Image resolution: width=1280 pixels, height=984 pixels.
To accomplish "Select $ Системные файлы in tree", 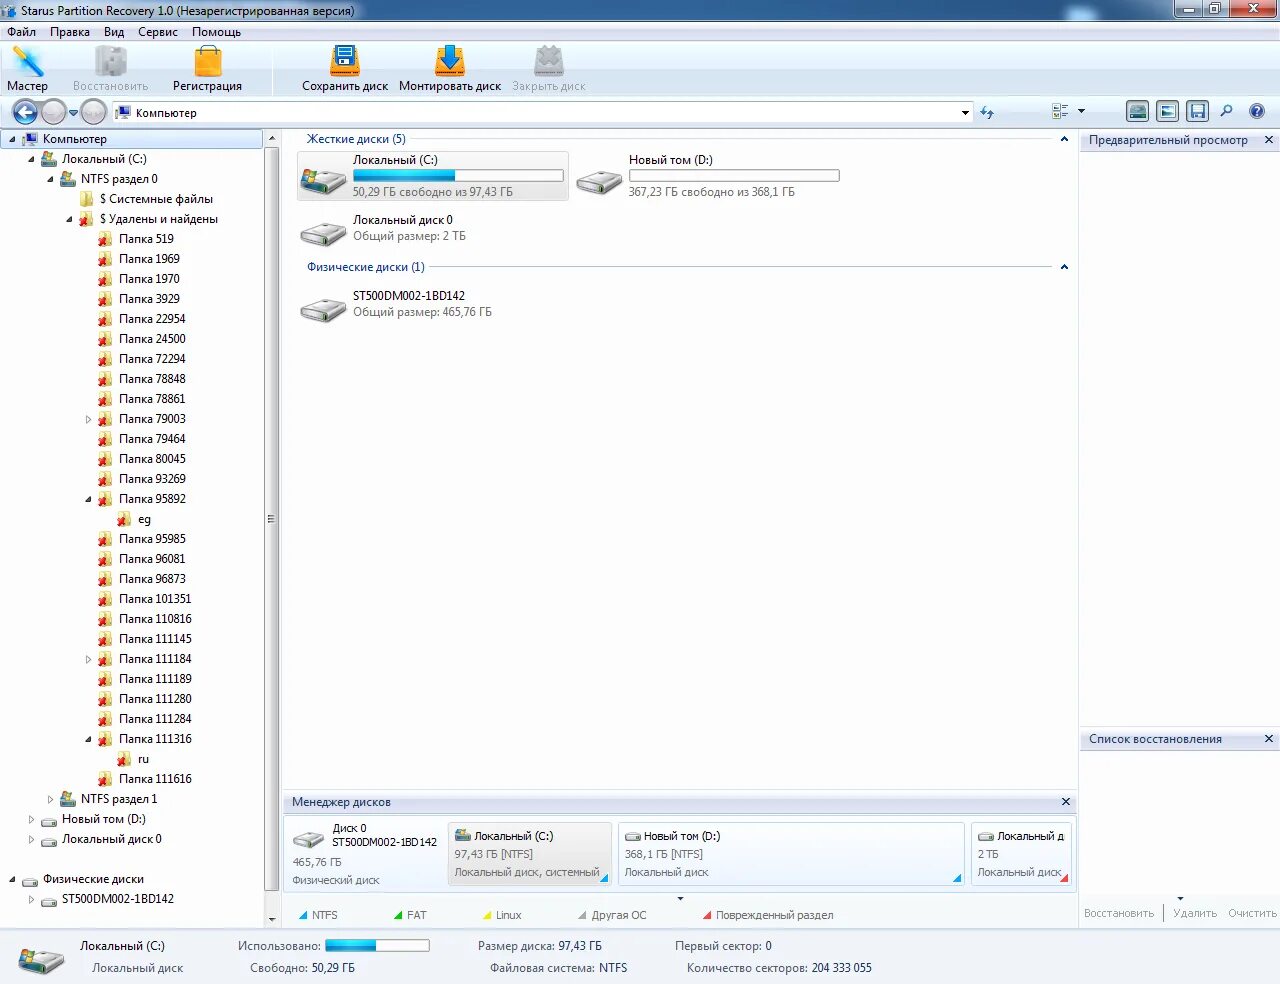I will click(x=155, y=199).
